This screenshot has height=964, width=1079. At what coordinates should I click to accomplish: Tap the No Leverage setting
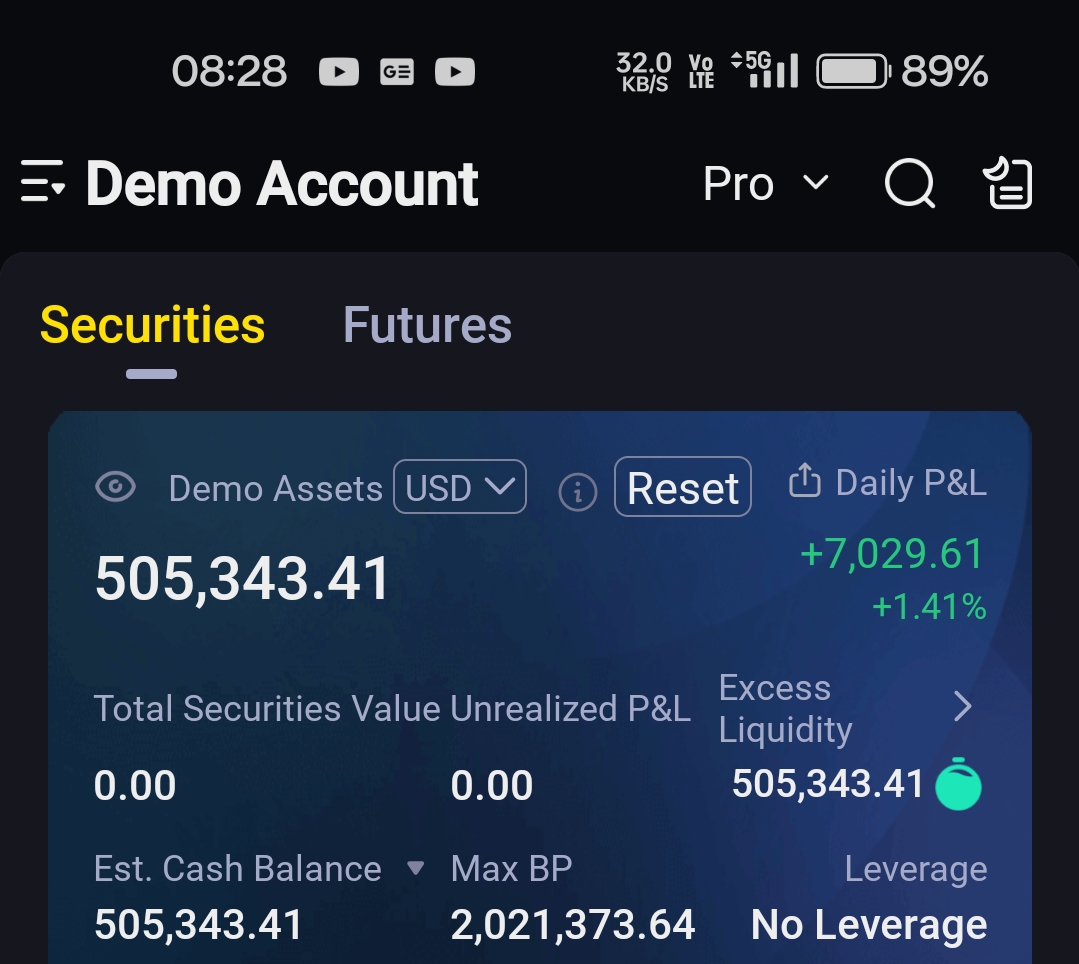(x=869, y=925)
